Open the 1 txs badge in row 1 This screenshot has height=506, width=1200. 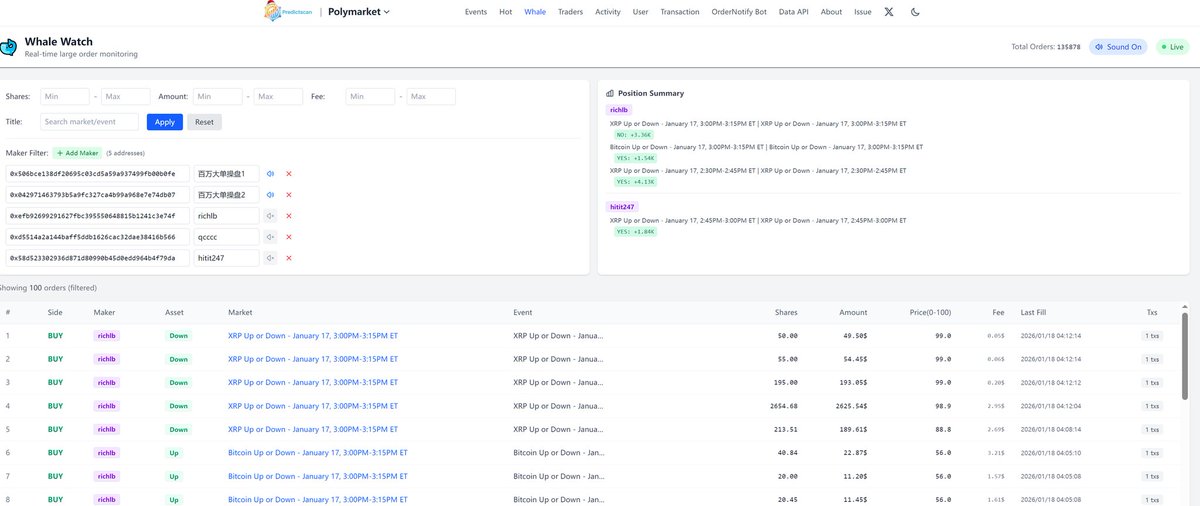pyautogui.click(x=1153, y=335)
